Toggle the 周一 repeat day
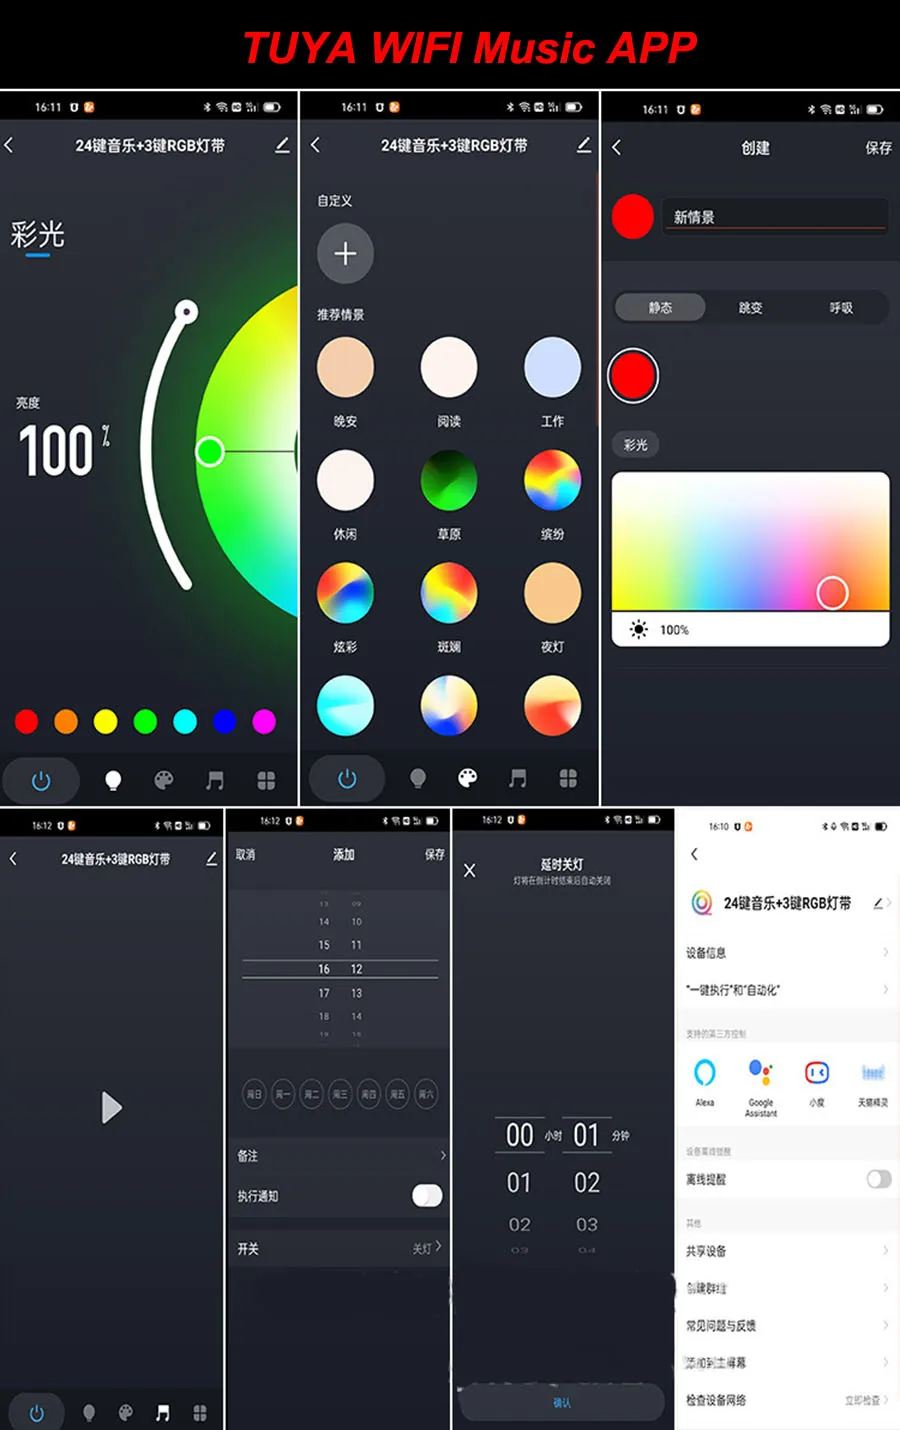The width and height of the screenshot is (900, 1430). (283, 1094)
